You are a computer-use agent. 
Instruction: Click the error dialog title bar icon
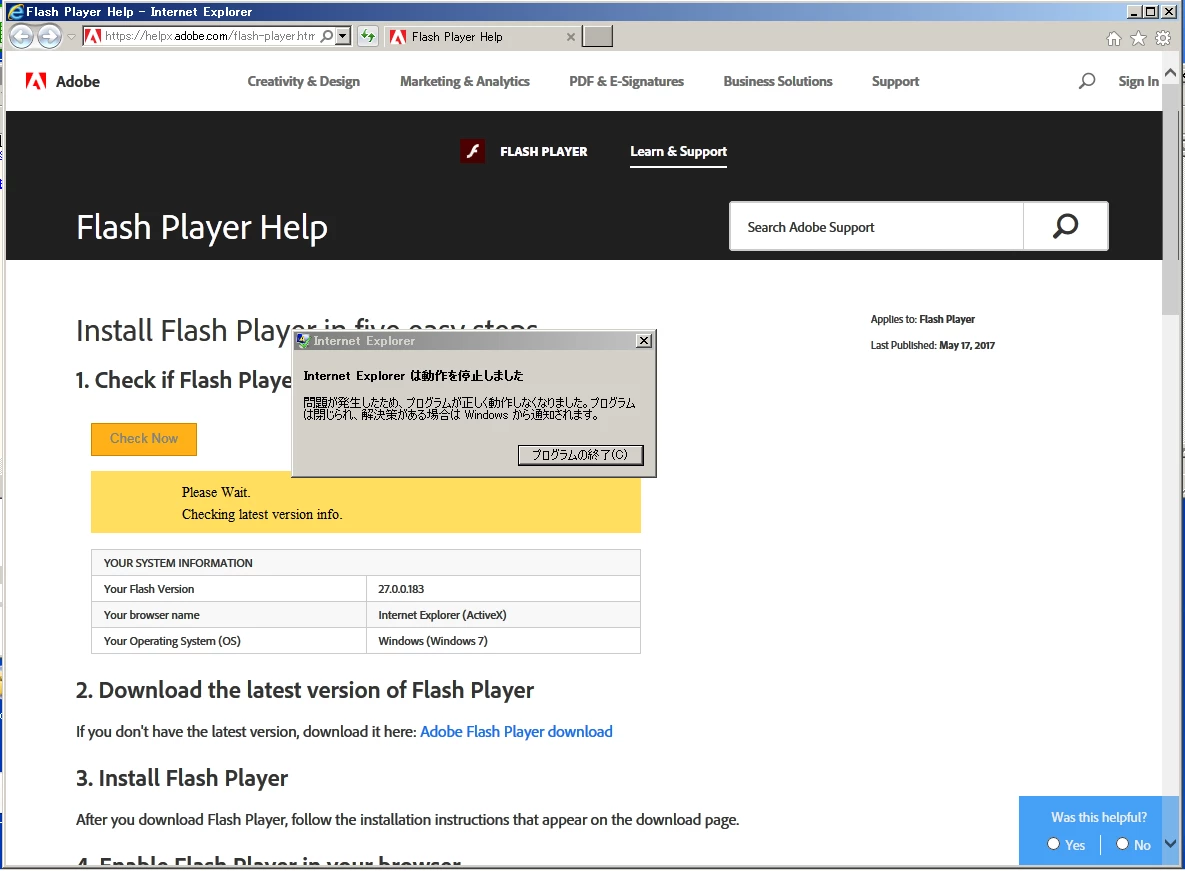pos(303,341)
